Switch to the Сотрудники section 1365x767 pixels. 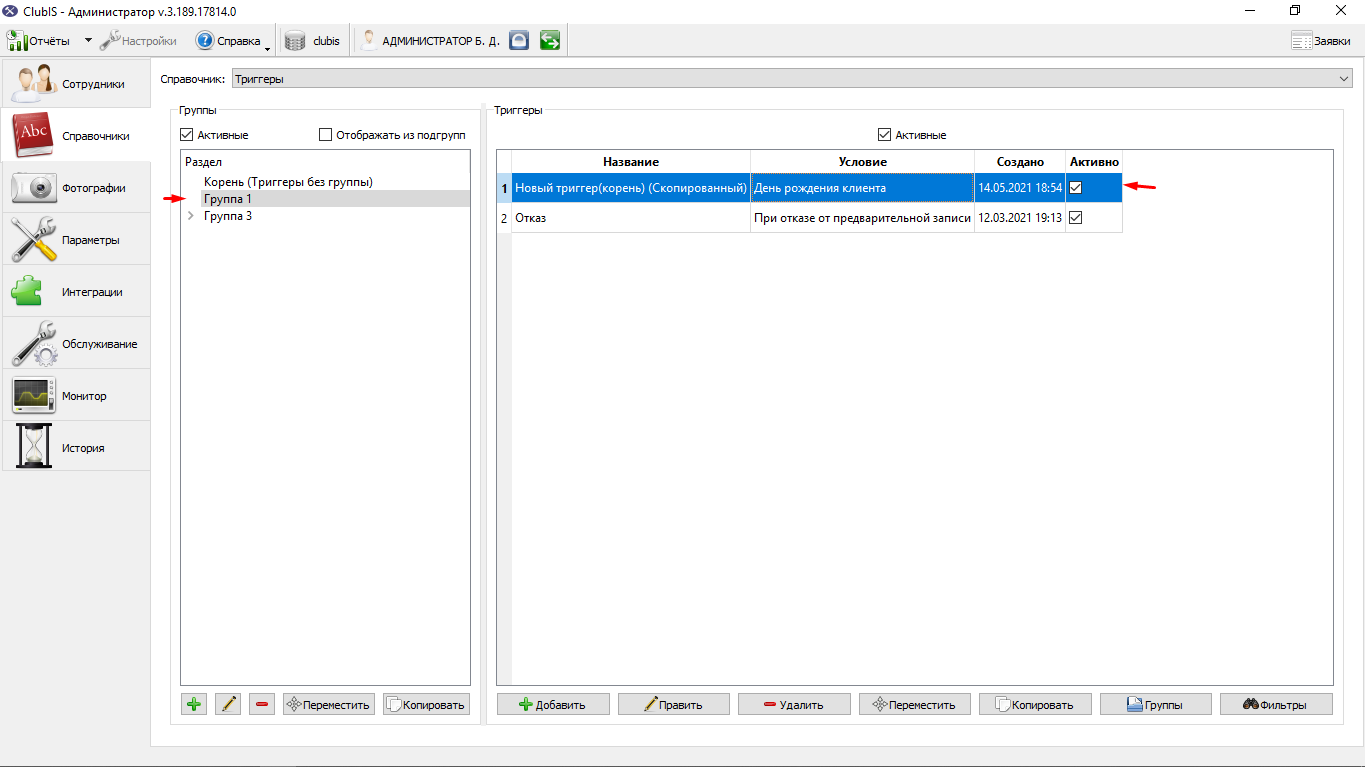coord(76,83)
